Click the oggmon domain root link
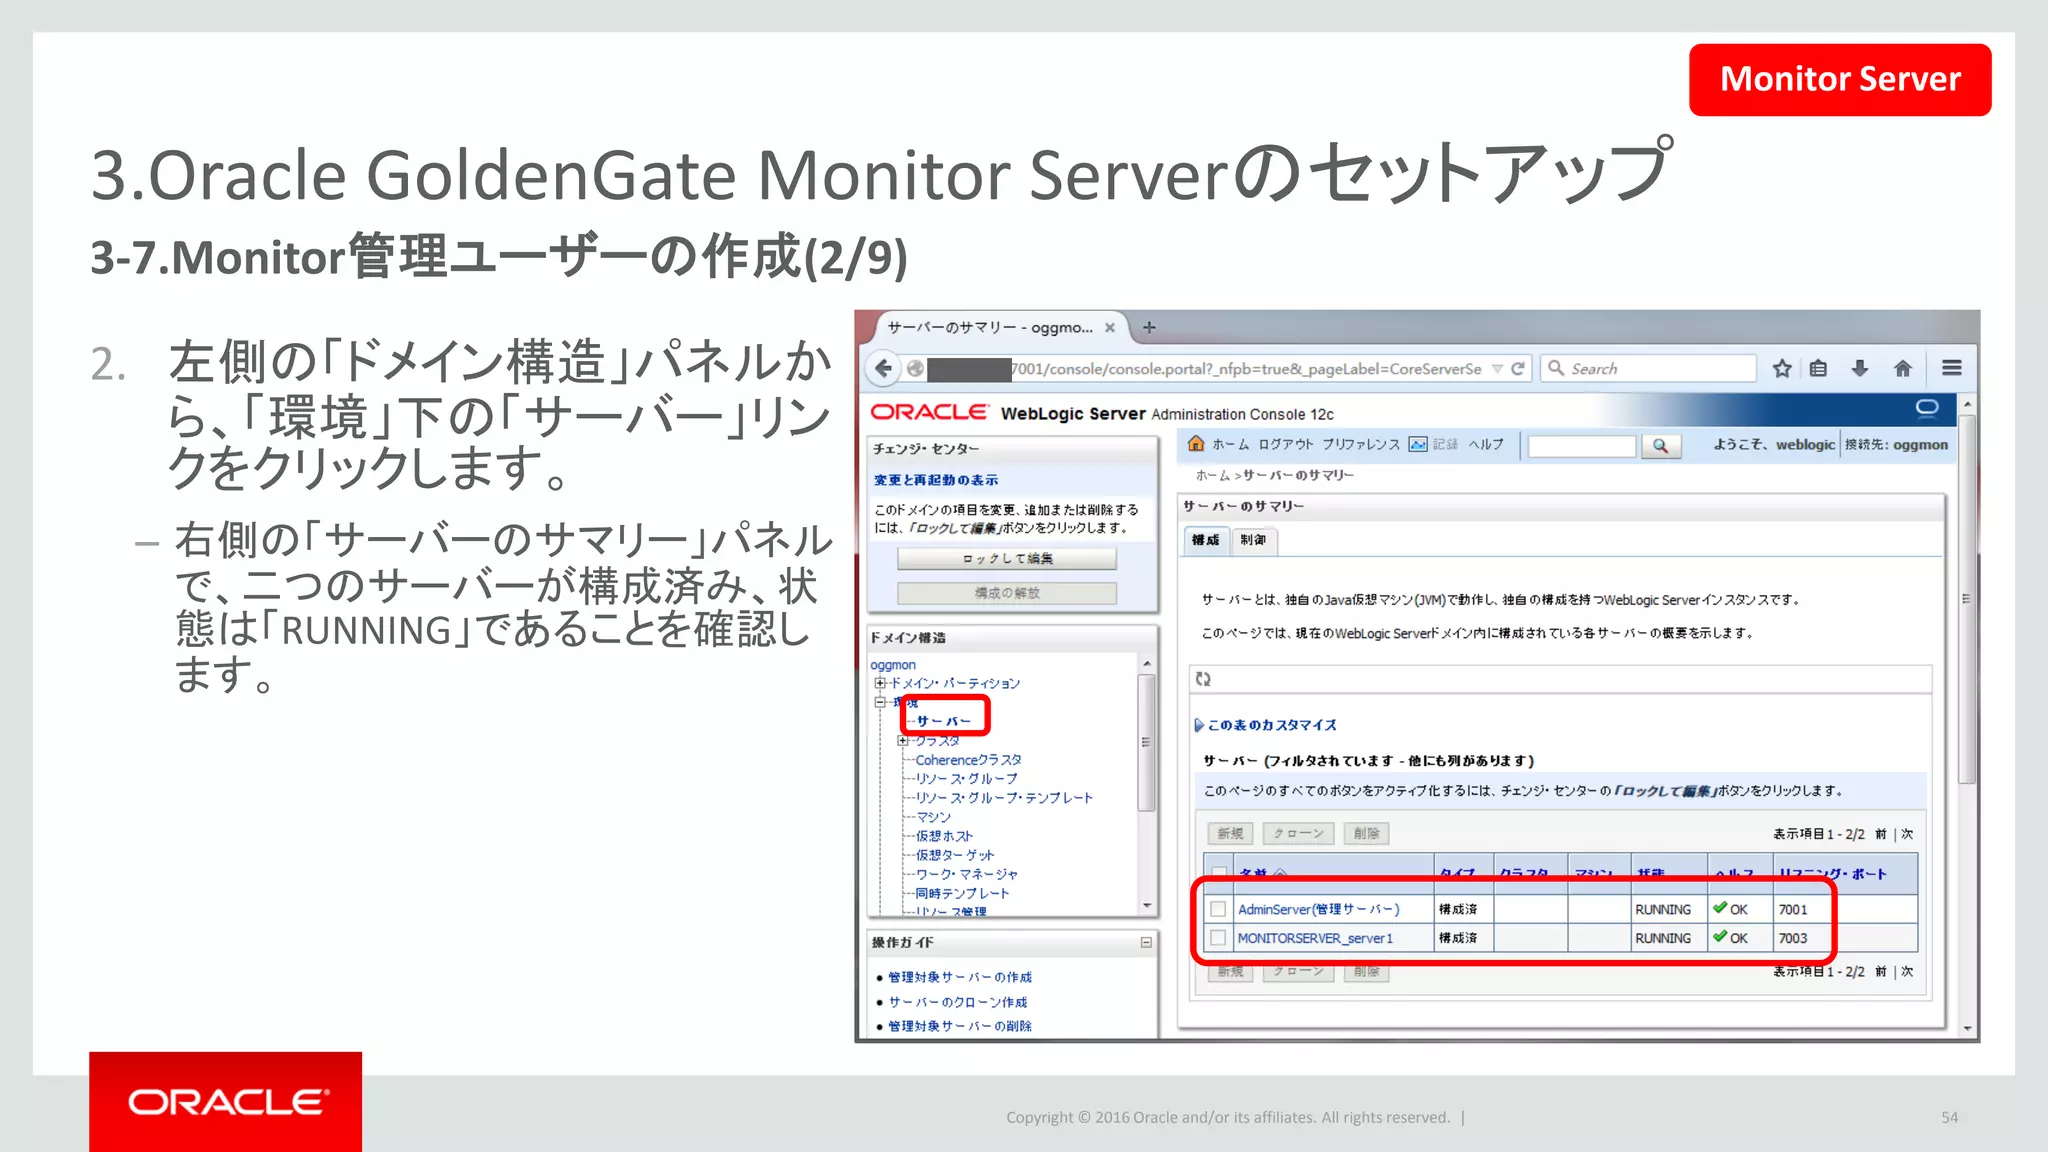The image size is (2048, 1152). pyautogui.click(x=893, y=665)
